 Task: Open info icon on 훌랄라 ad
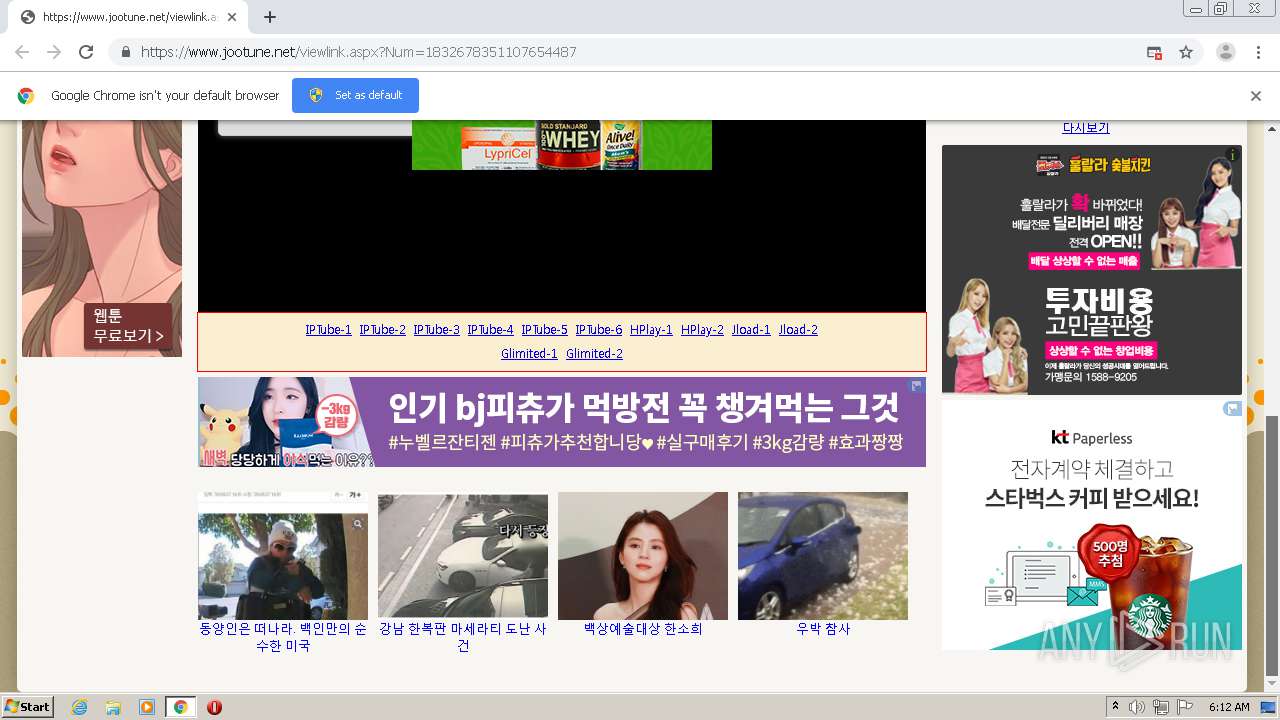pos(1233,154)
